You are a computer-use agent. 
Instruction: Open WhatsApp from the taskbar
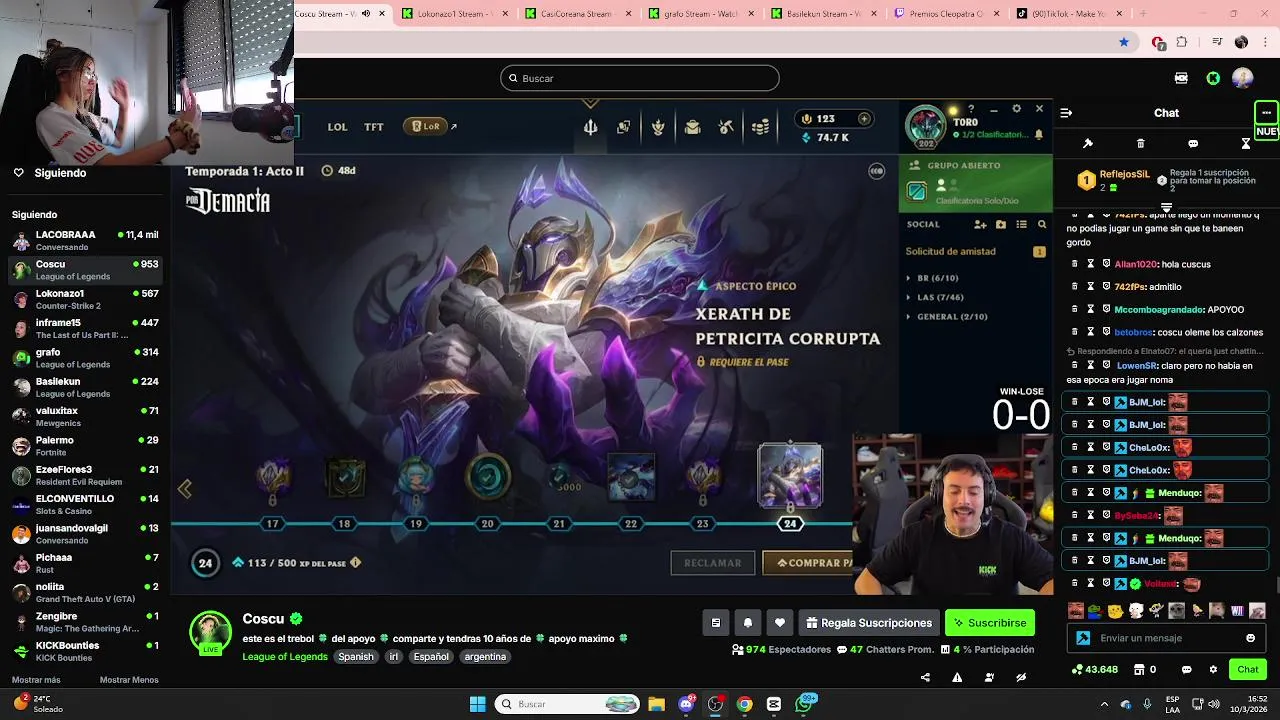click(x=805, y=704)
